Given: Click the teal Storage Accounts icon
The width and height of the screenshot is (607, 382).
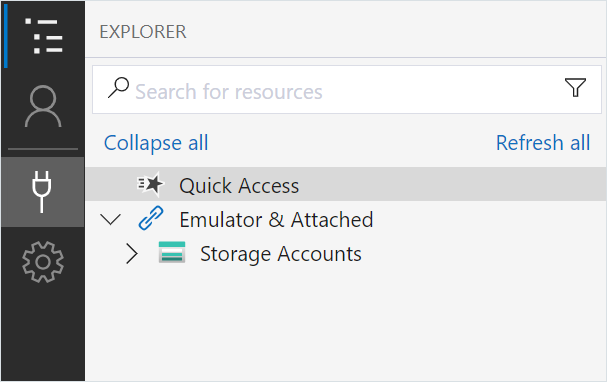Looking at the screenshot, I should tap(172, 252).
